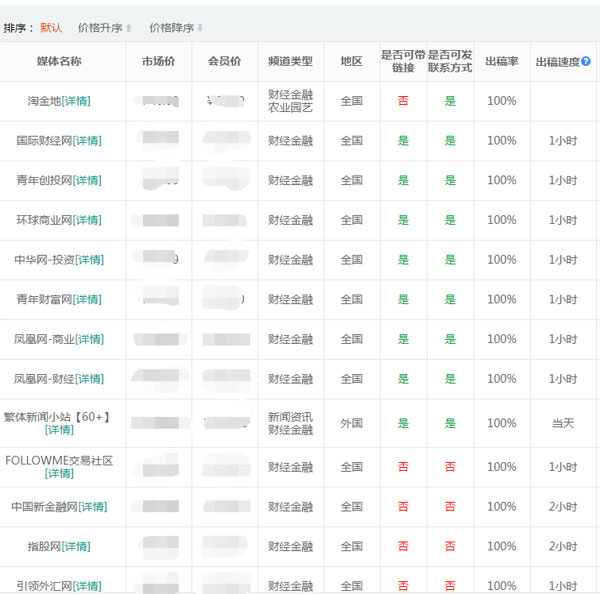Open 详情 link for 指股网
The width and height of the screenshot is (600, 594).
[76, 546]
